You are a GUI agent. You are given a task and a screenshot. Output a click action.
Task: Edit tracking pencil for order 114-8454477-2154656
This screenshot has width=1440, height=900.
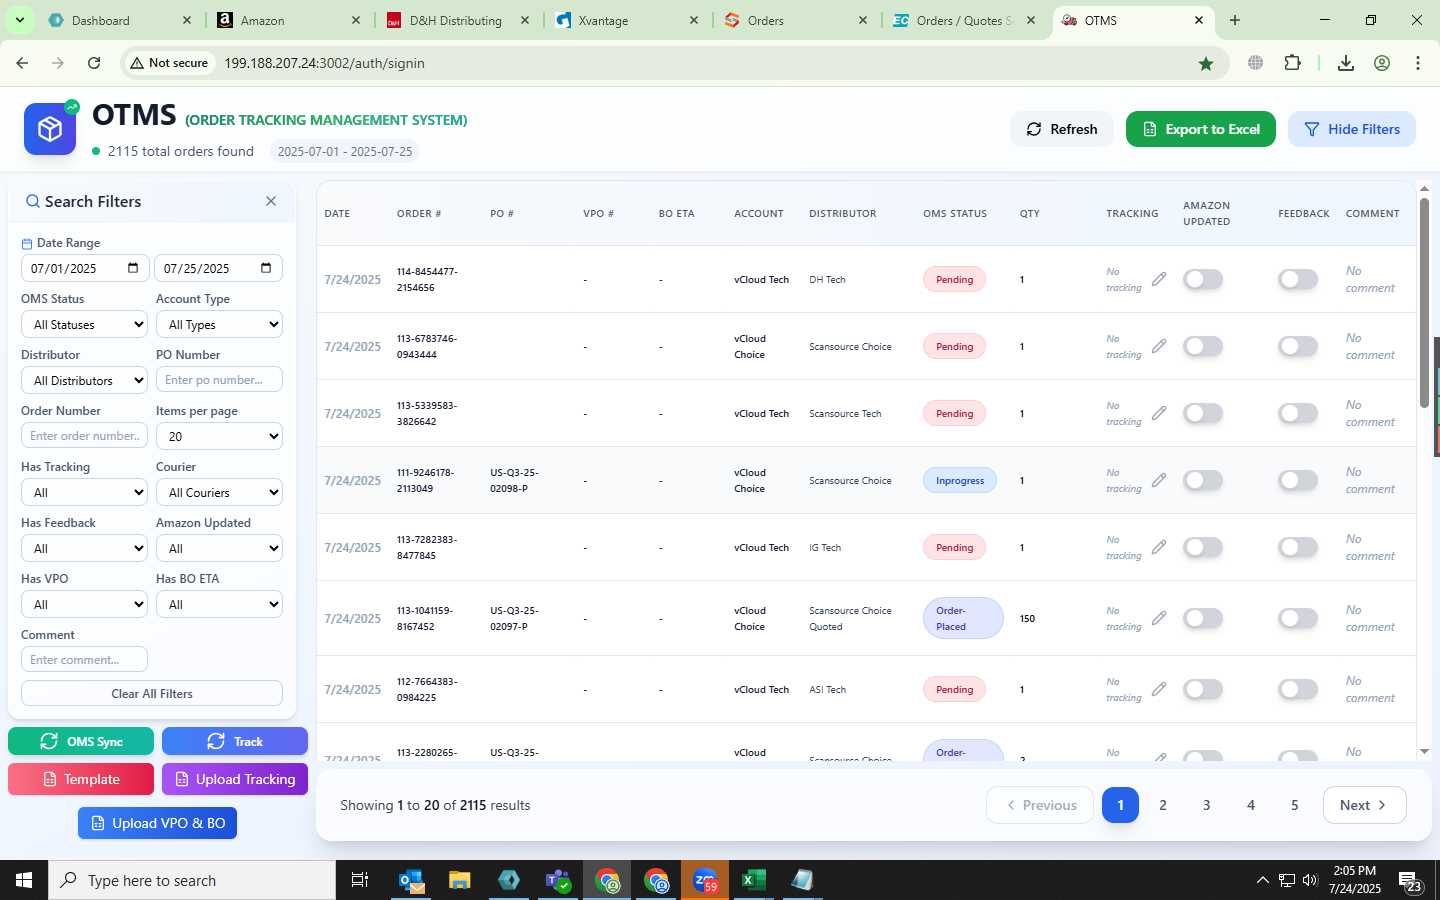click(1158, 279)
